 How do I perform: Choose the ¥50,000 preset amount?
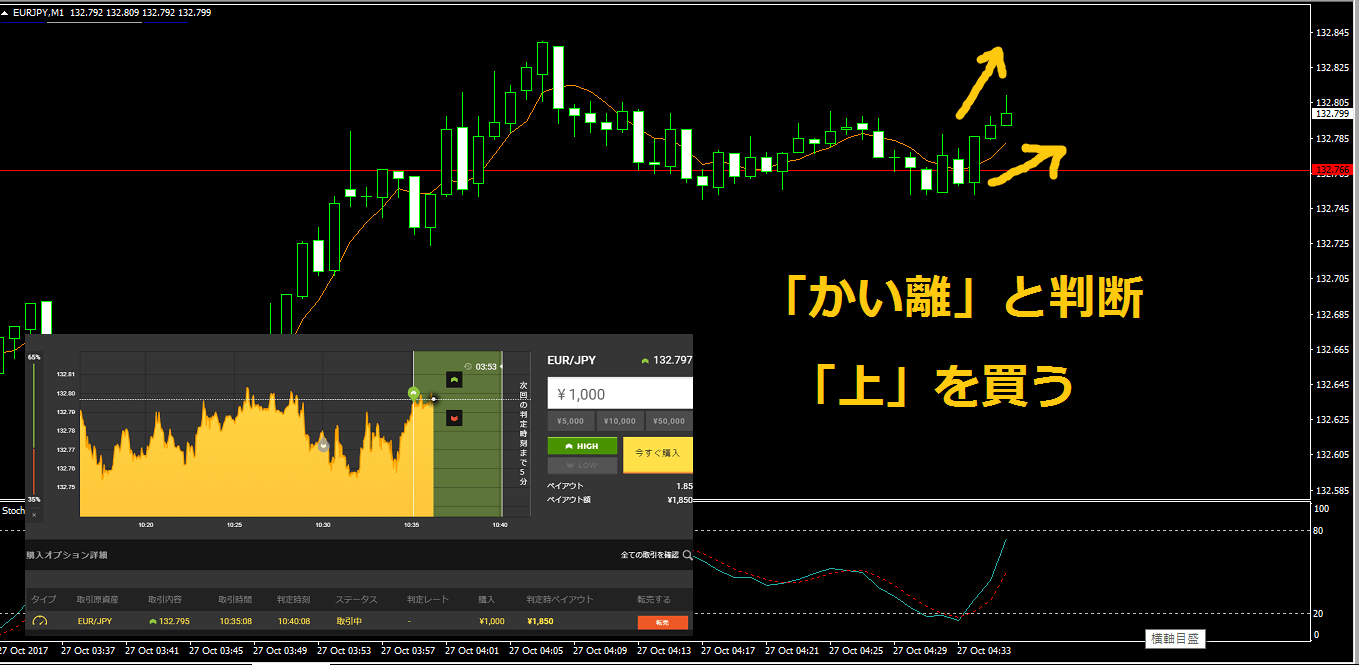[x=669, y=422]
